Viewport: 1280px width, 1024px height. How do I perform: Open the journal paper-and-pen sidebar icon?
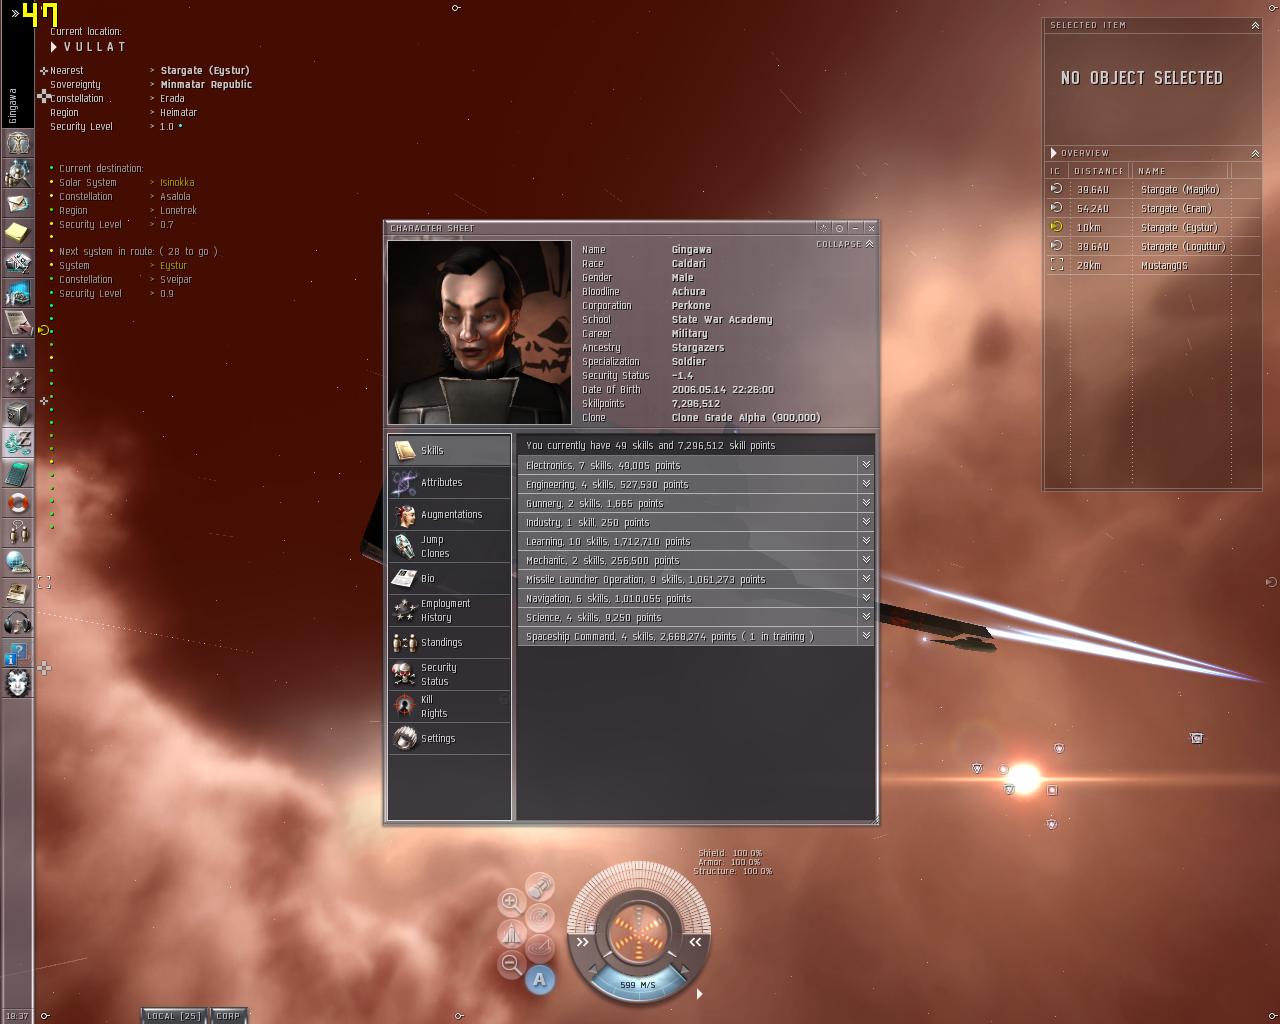point(17,323)
